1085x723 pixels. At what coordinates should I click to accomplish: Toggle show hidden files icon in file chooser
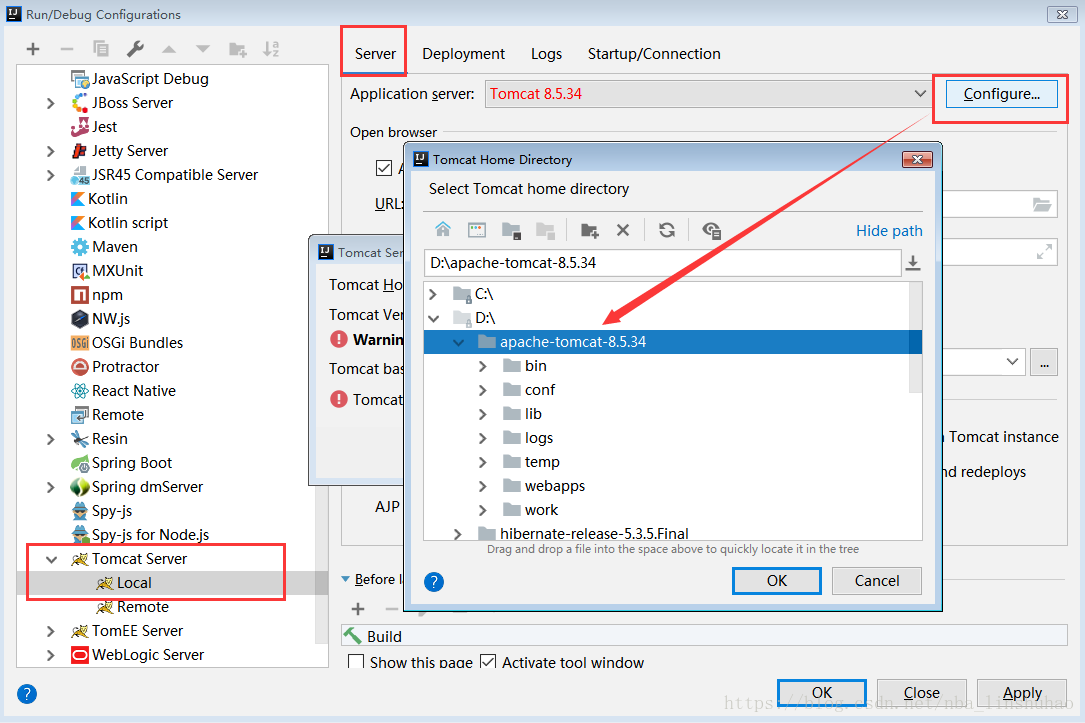pos(711,230)
